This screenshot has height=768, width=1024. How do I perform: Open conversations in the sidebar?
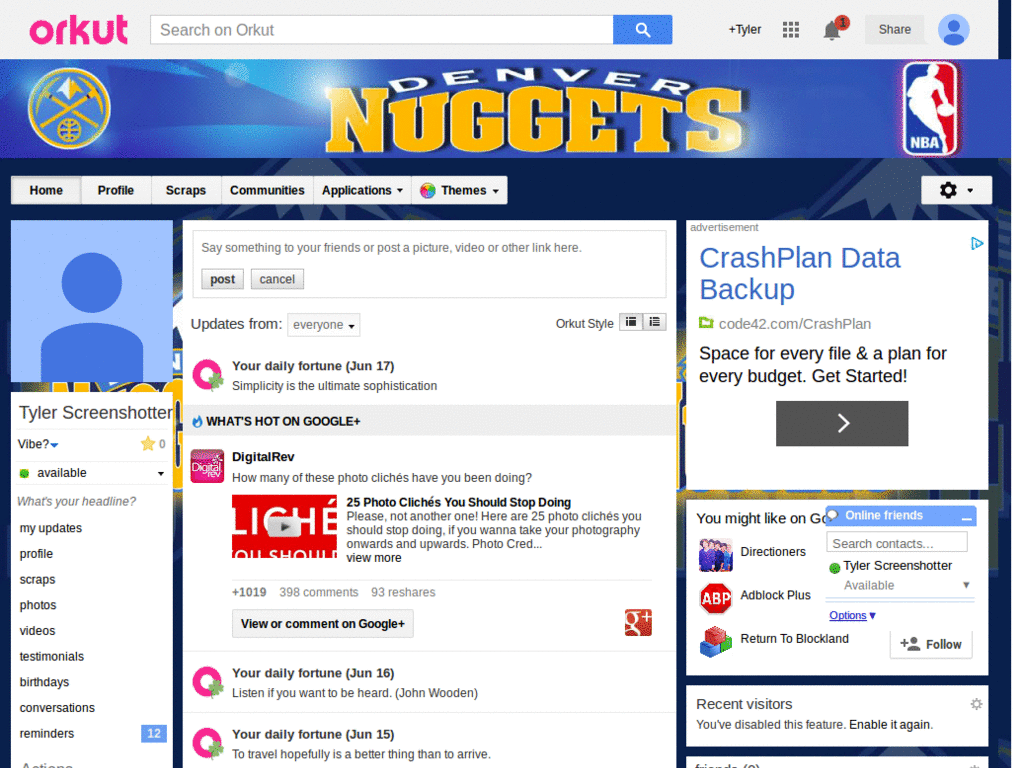pyautogui.click(x=57, y=708)
